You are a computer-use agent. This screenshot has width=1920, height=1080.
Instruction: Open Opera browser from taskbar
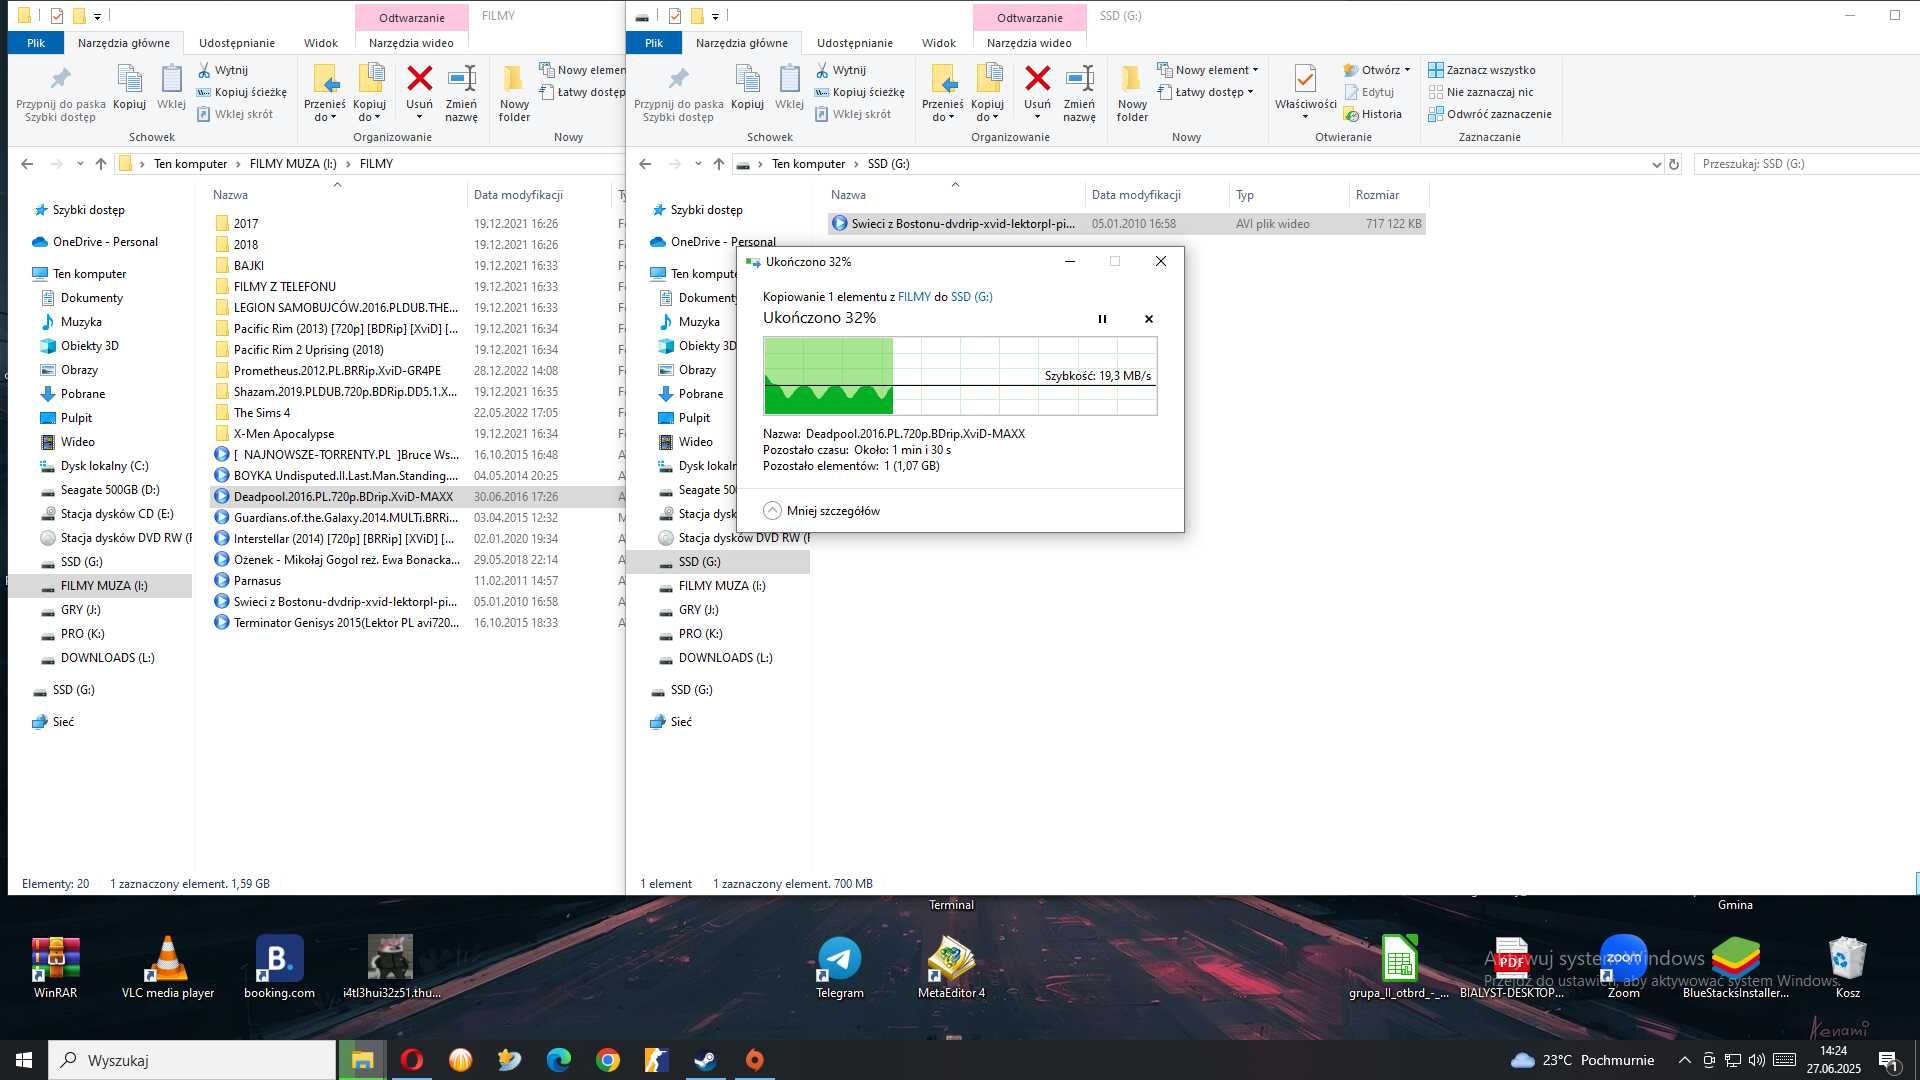(x=411, y=1060)
